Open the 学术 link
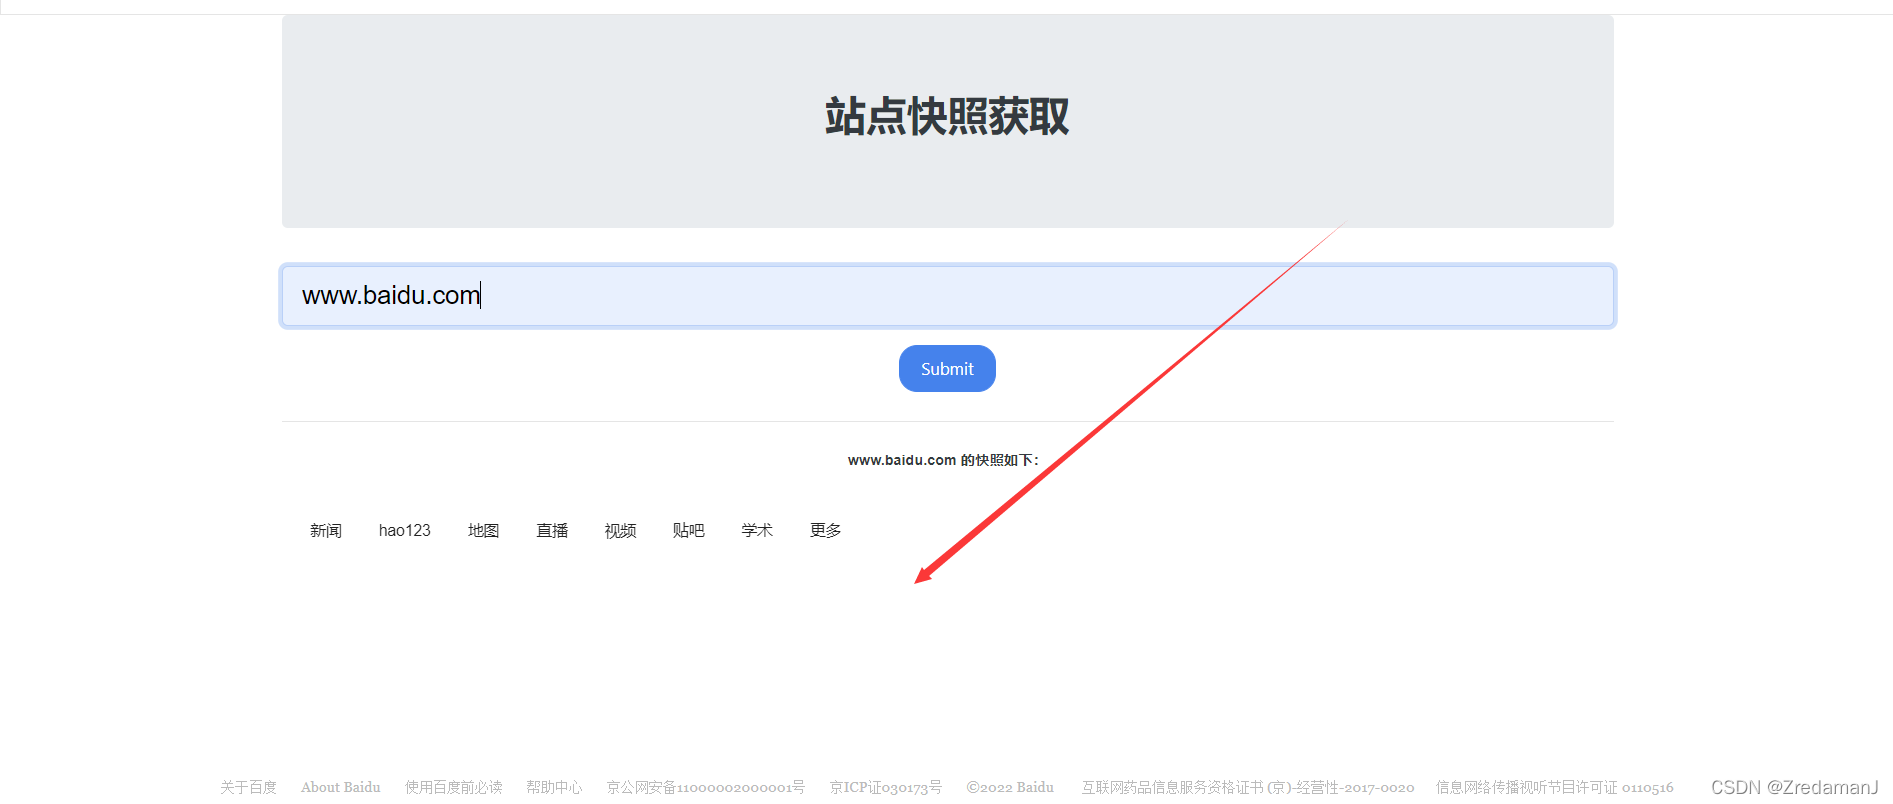This screenshot has width=1893, height=804. tap(757, 530)
